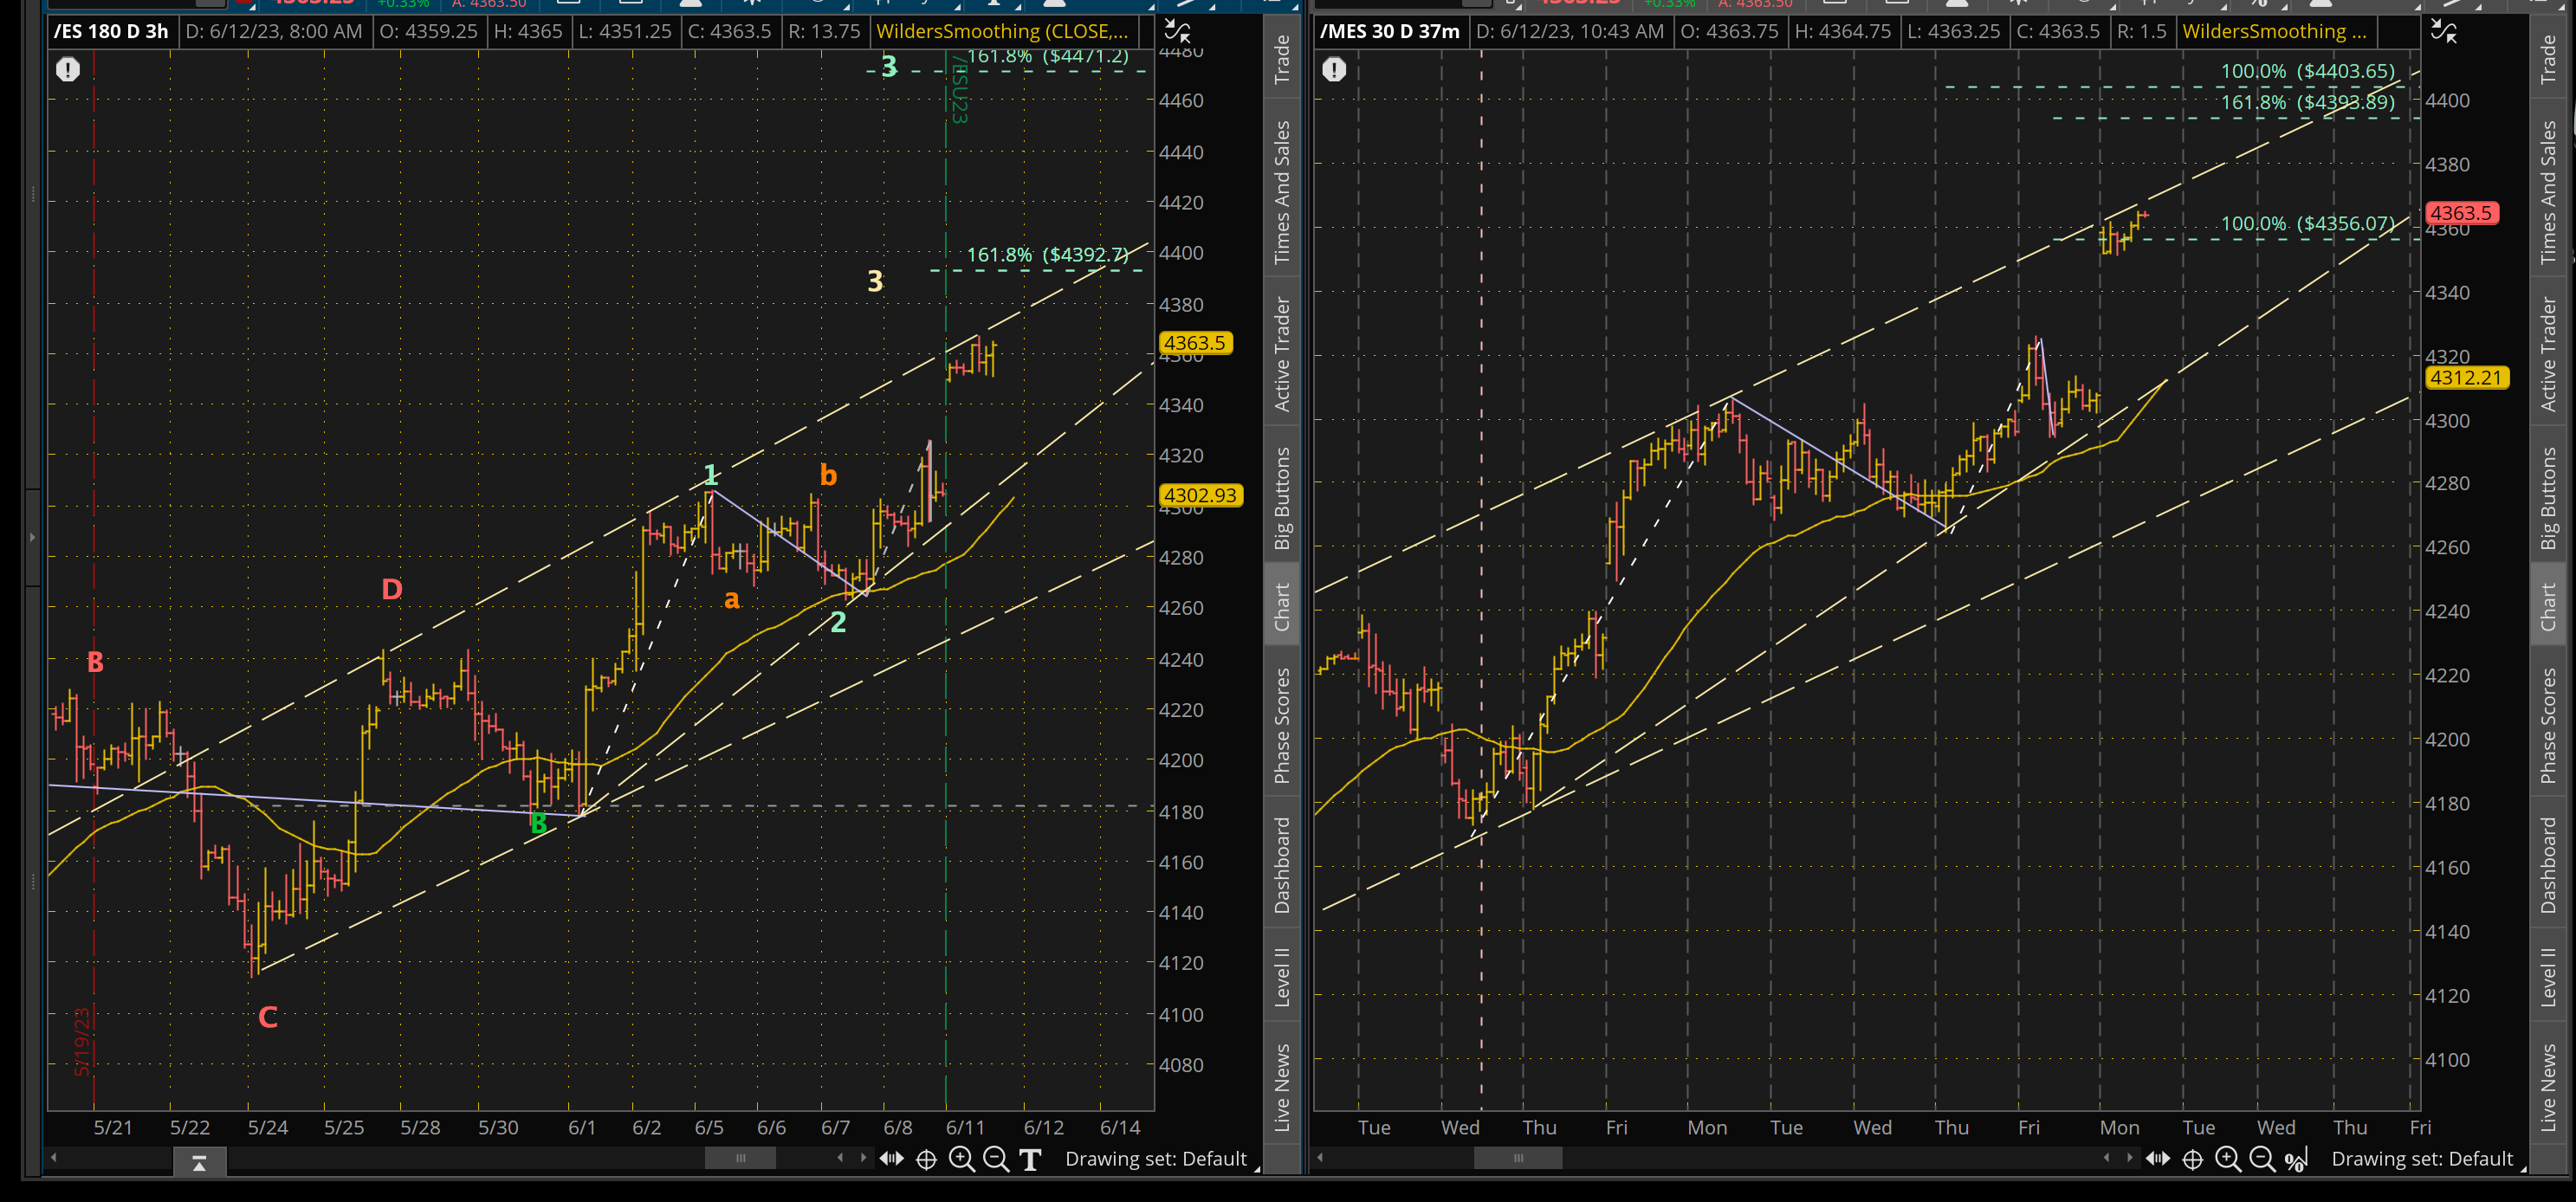The image size is (2576, 1202).
Task: Select the text drawing tool under the /ES chart
Action: 1030,1159
